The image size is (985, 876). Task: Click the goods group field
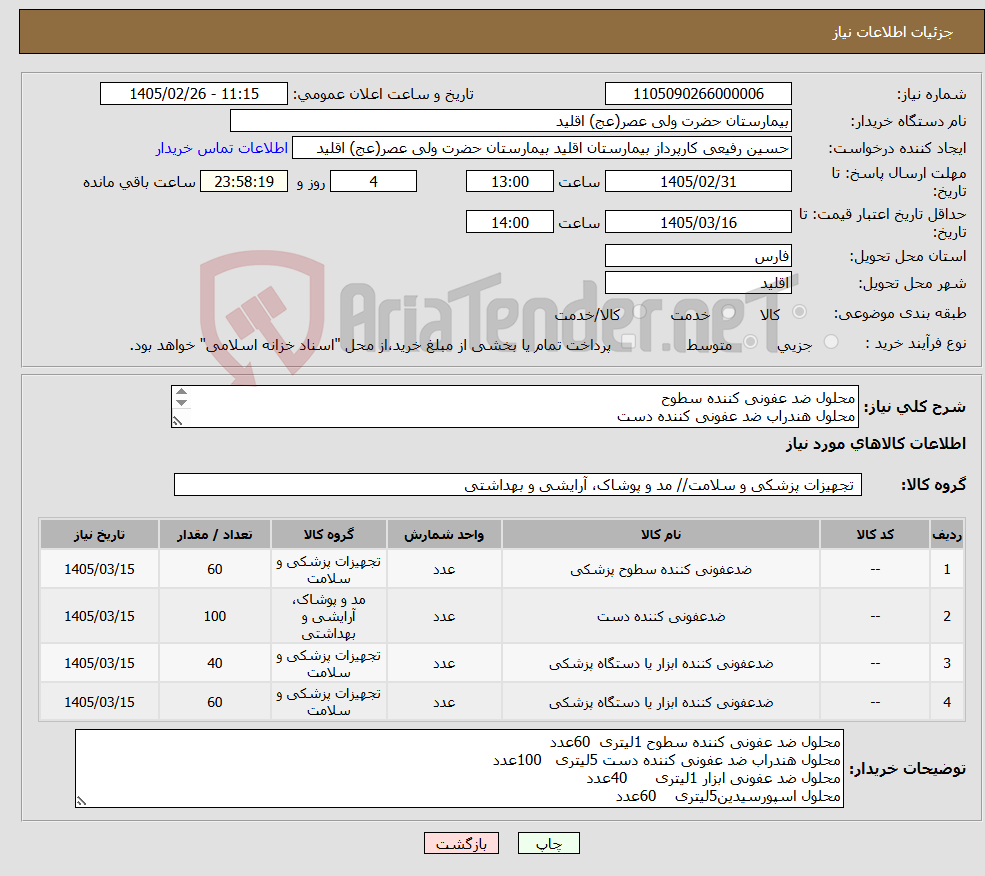[518, 485]
